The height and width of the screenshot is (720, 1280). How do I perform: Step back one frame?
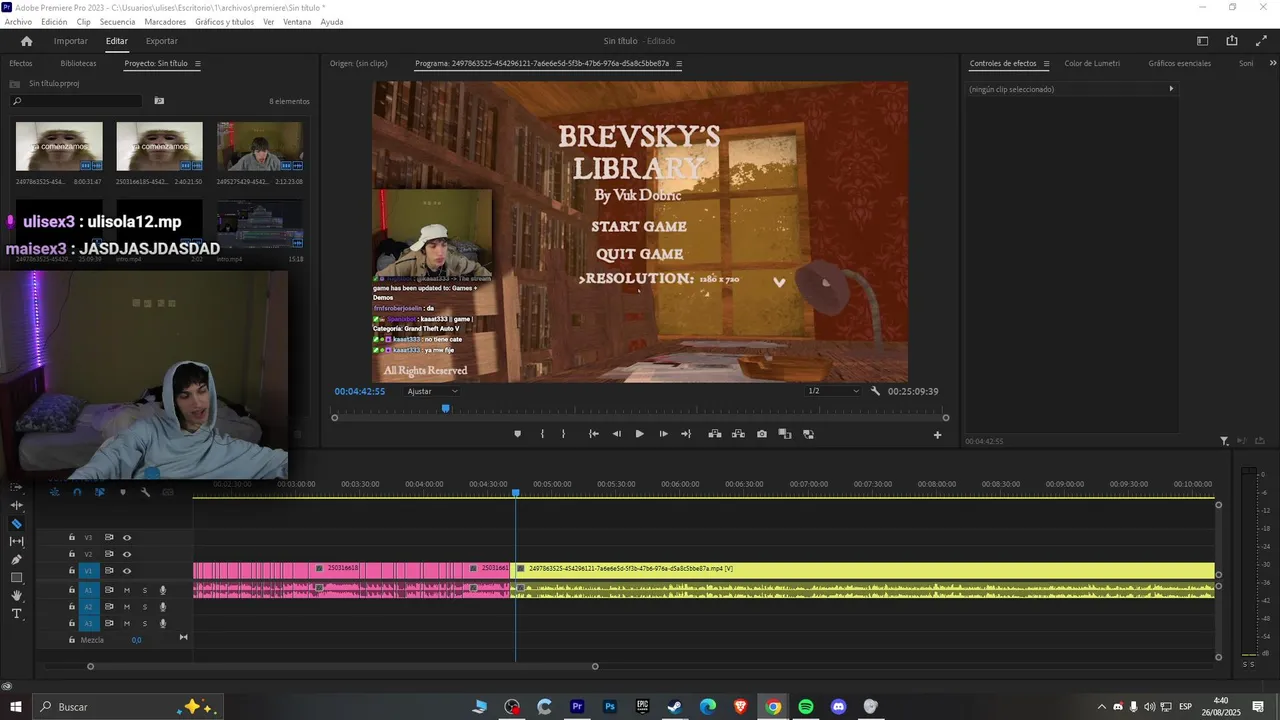[x=616, y=434]
